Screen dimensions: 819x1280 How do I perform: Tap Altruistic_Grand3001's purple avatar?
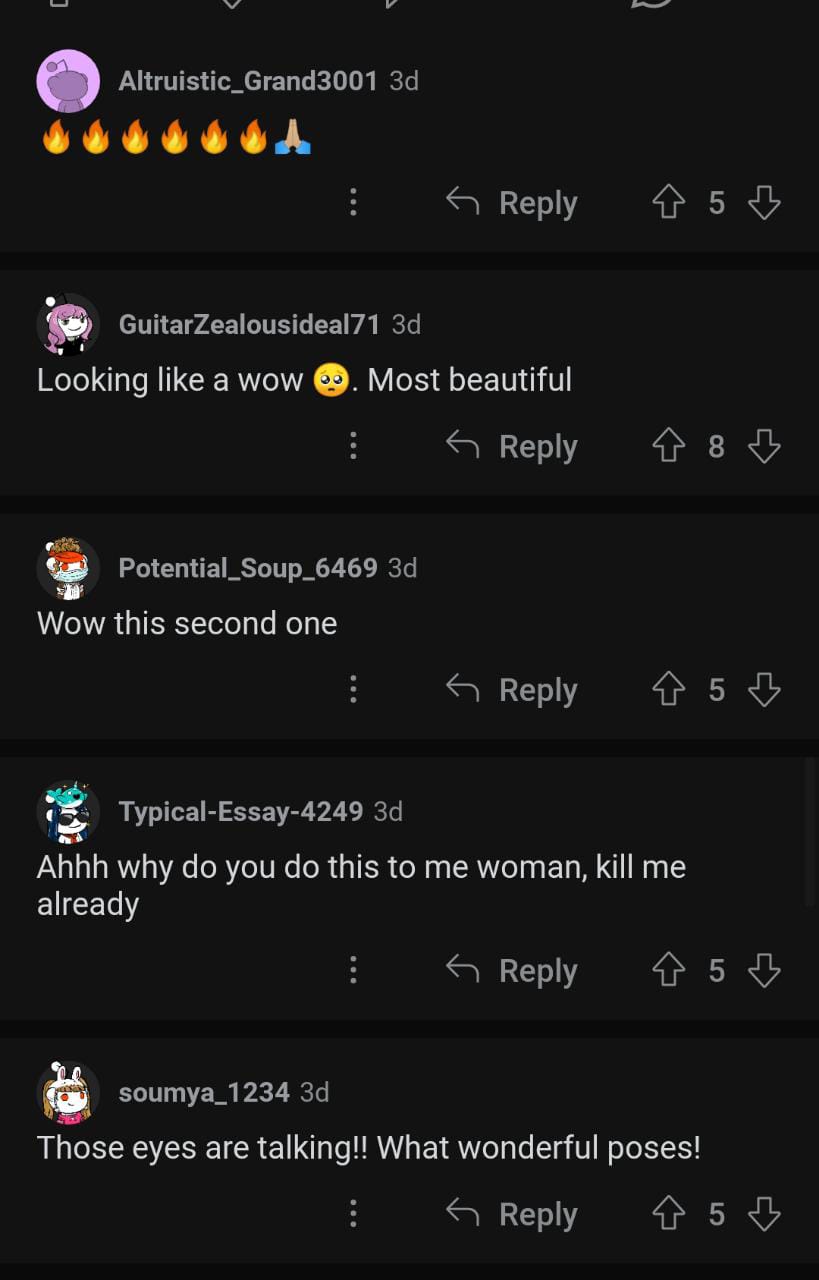click(68, 81)
